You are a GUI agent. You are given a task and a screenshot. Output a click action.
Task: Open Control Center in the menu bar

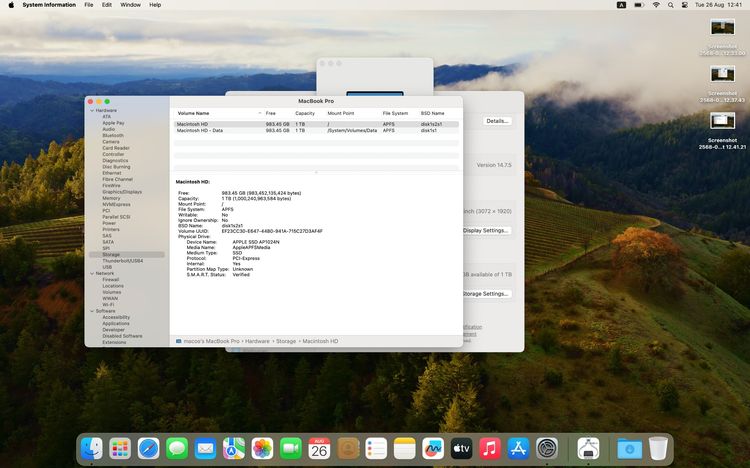tap(684, 5)
